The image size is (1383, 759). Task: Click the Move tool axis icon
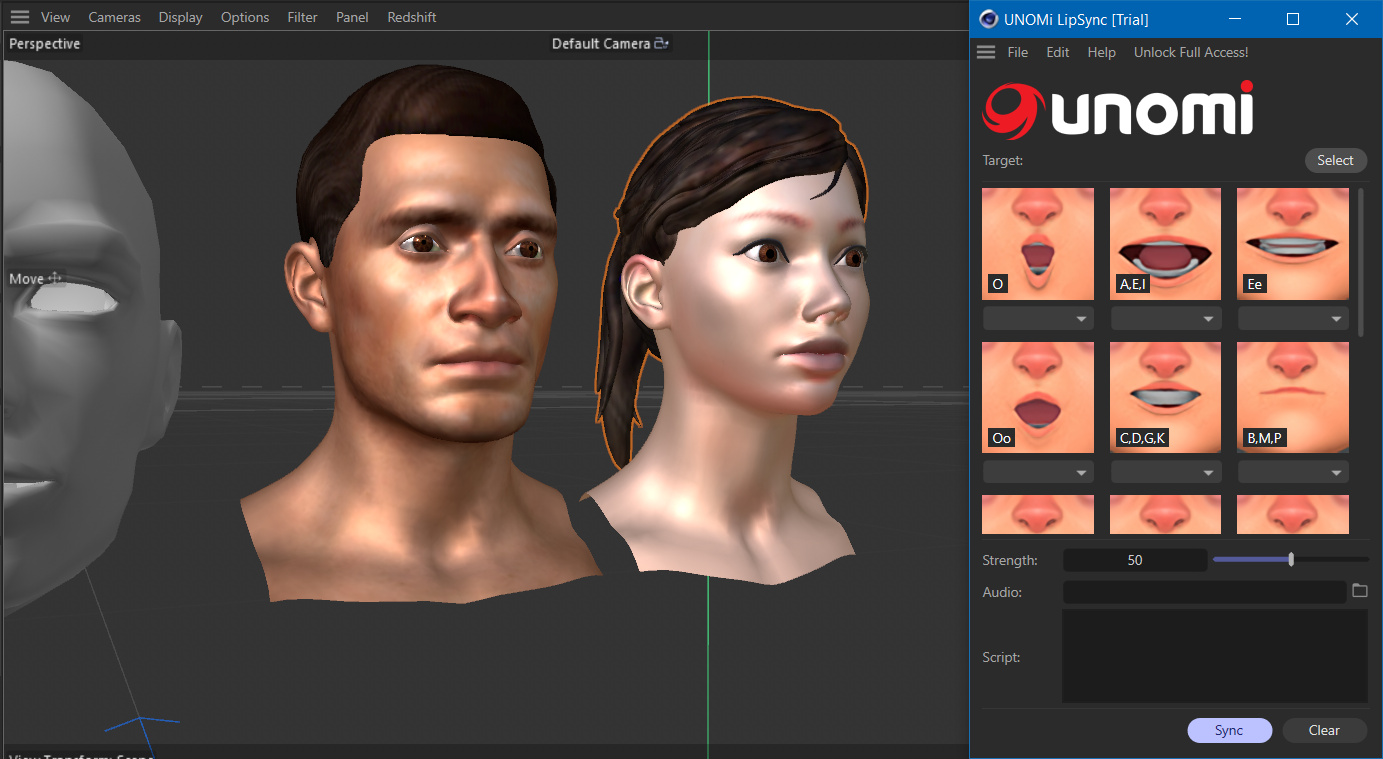(55, 278)
